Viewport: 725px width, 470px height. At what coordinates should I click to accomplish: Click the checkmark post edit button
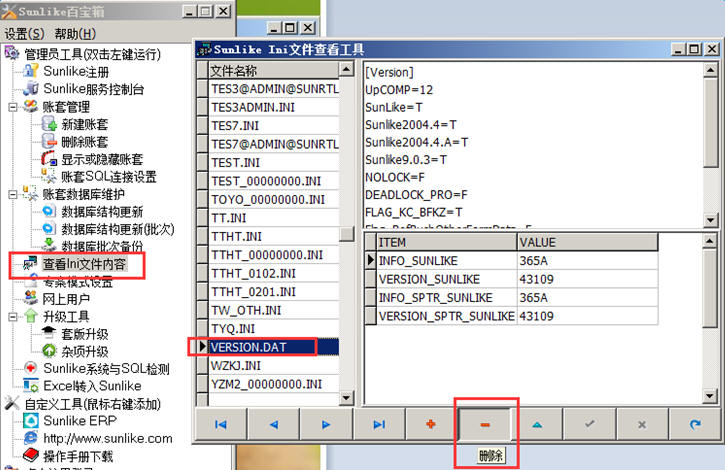[590, 424]
